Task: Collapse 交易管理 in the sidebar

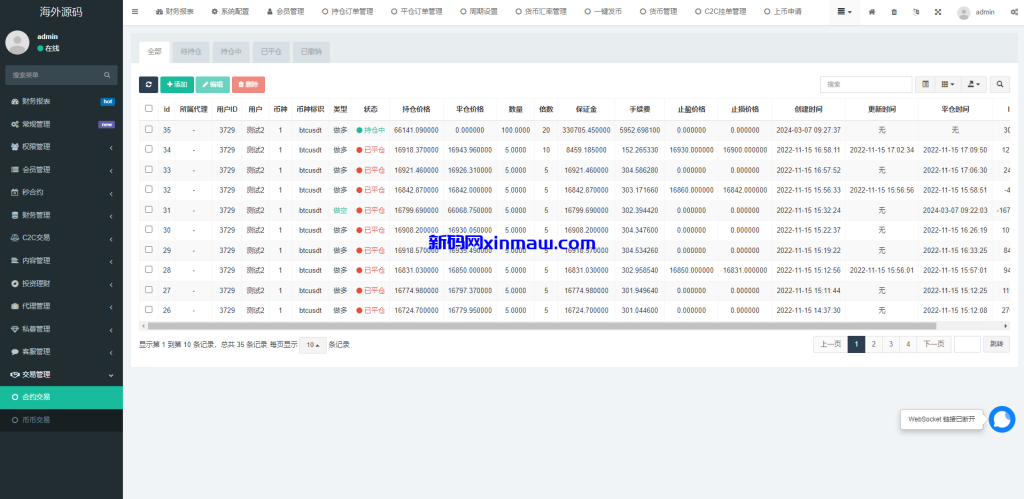Action: [x=61, y=375]
